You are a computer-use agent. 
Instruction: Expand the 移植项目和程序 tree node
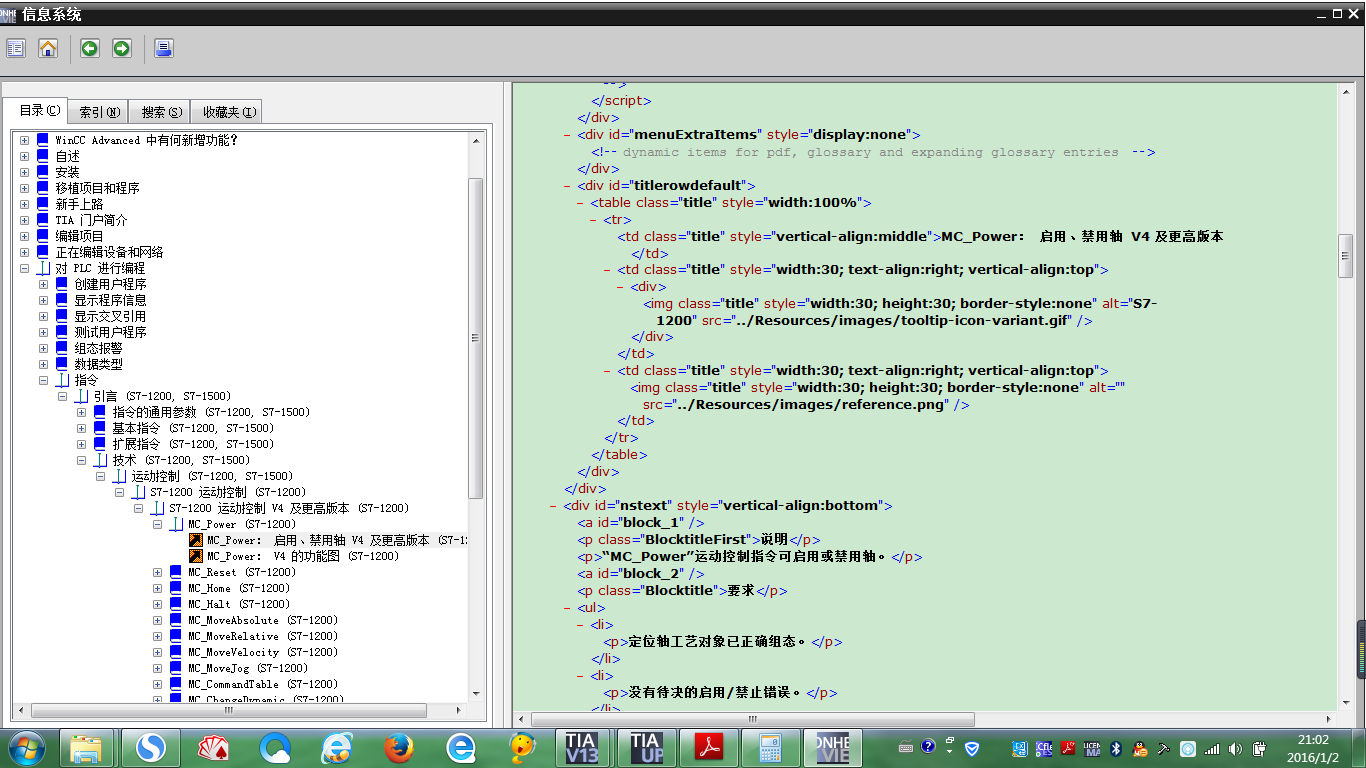pyautogui.click(x=25, y=188)
